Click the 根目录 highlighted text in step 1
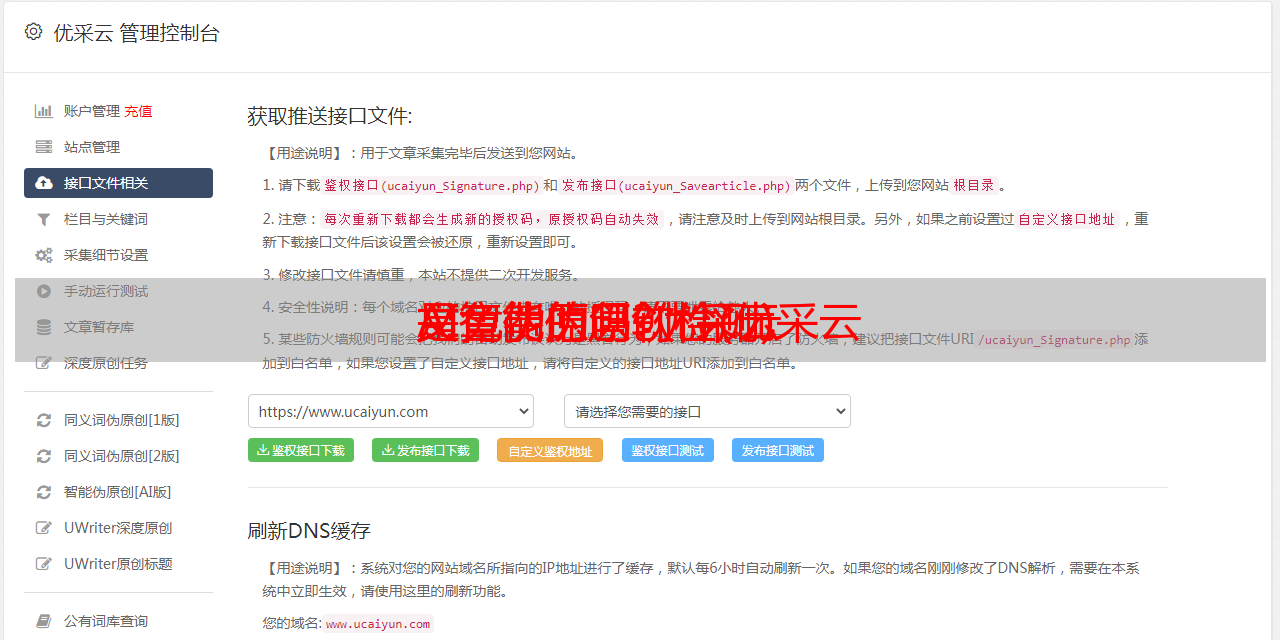This screenshot has height=640, width=1280. pyautogui.click(x=974, y=185)
